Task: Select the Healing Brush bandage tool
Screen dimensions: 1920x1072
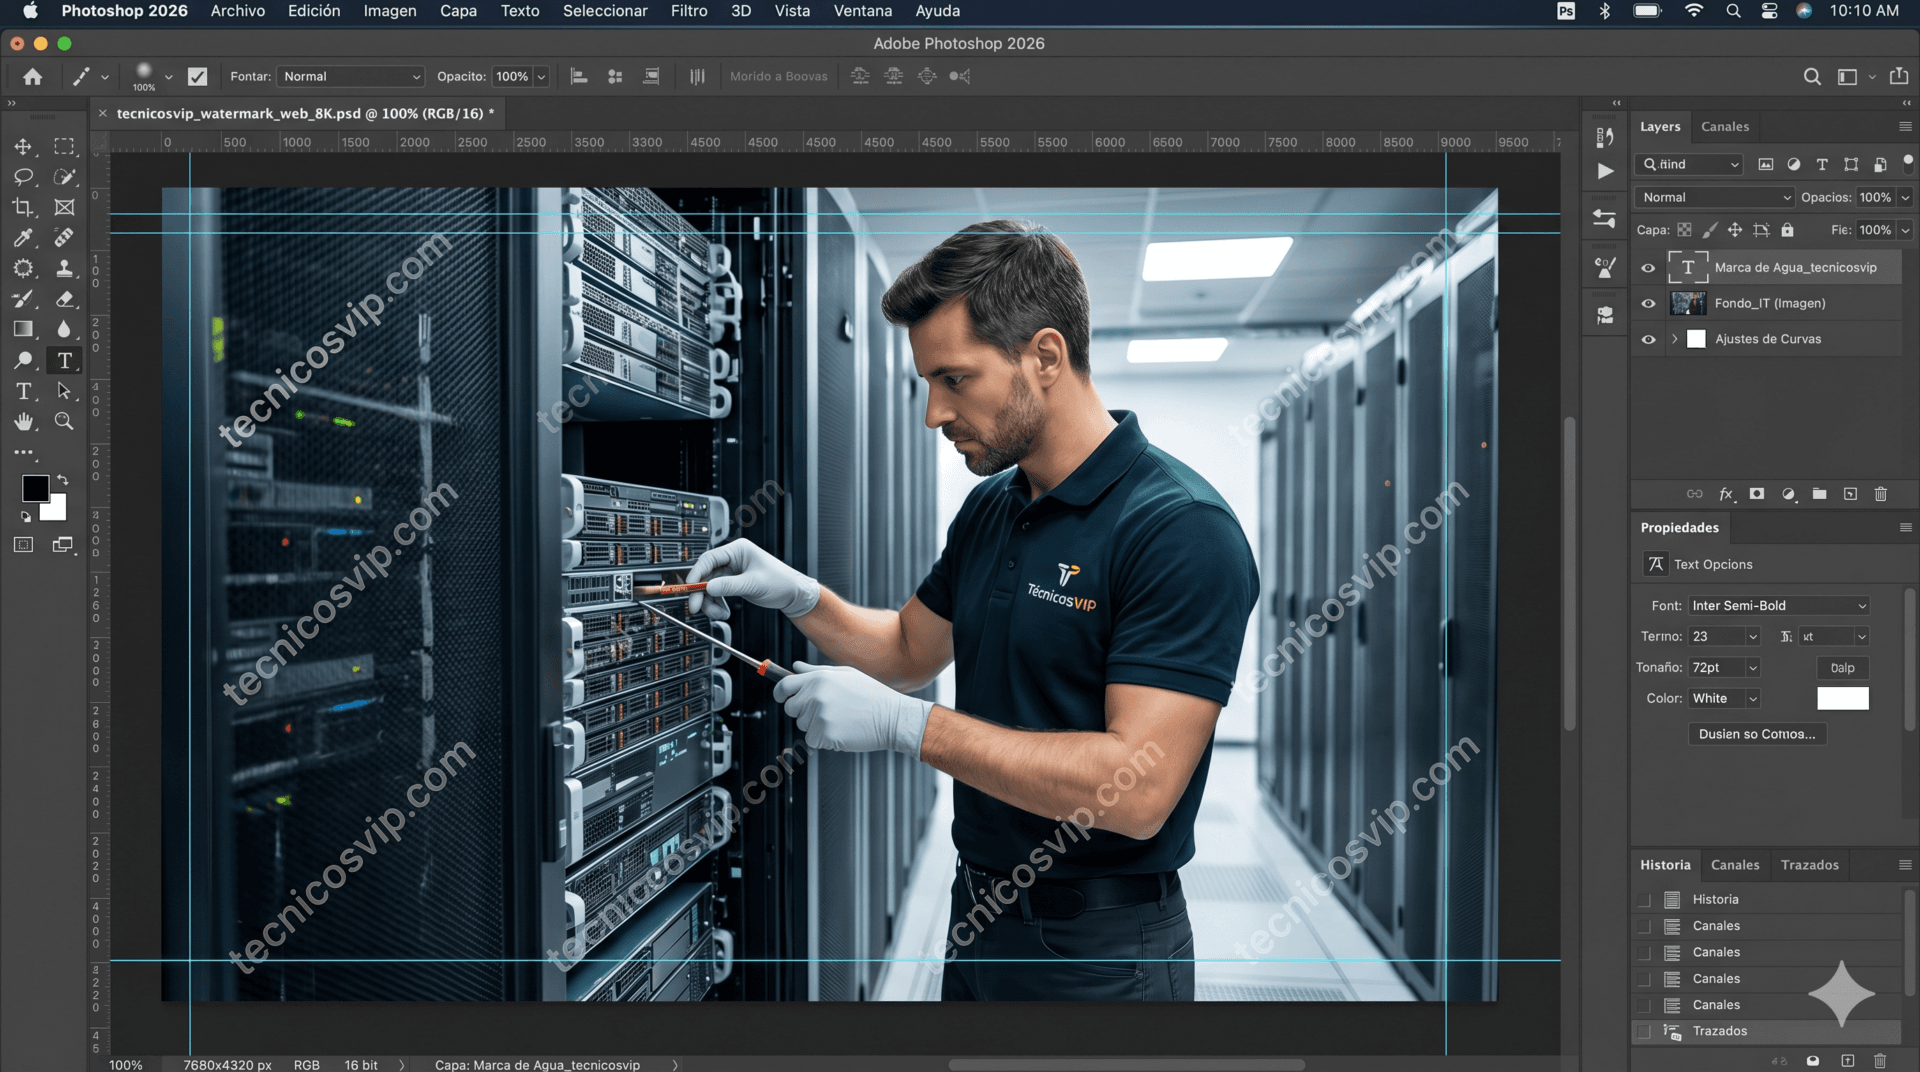Action: (x=64, y=238)
